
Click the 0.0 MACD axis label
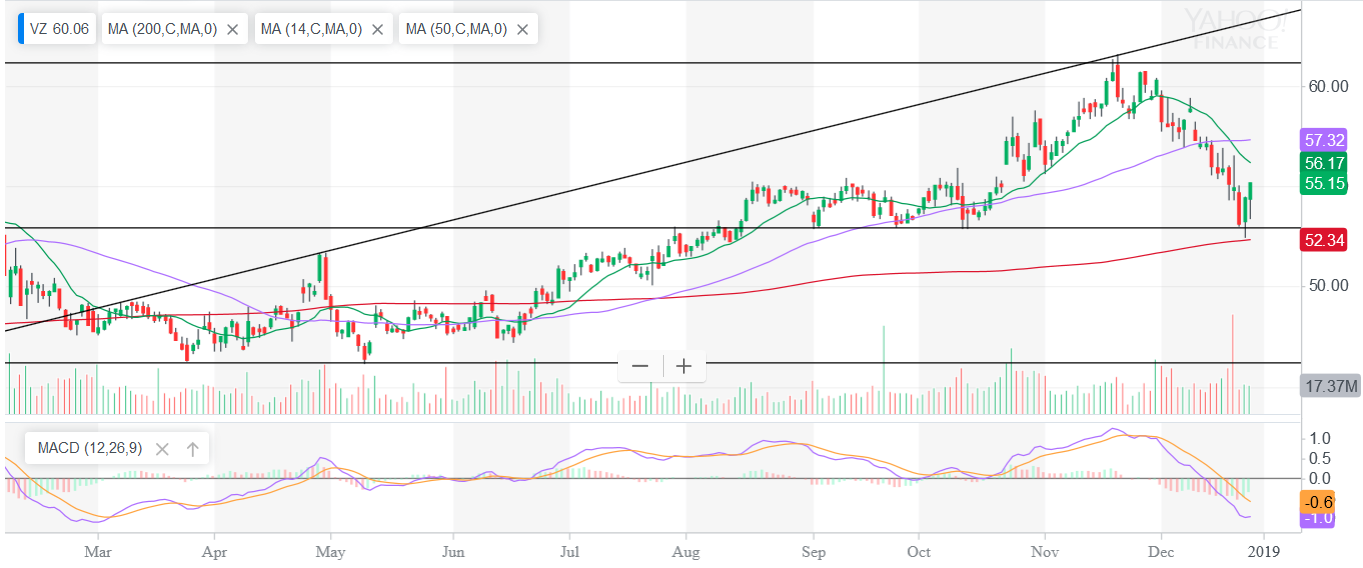click(1319, 478)
